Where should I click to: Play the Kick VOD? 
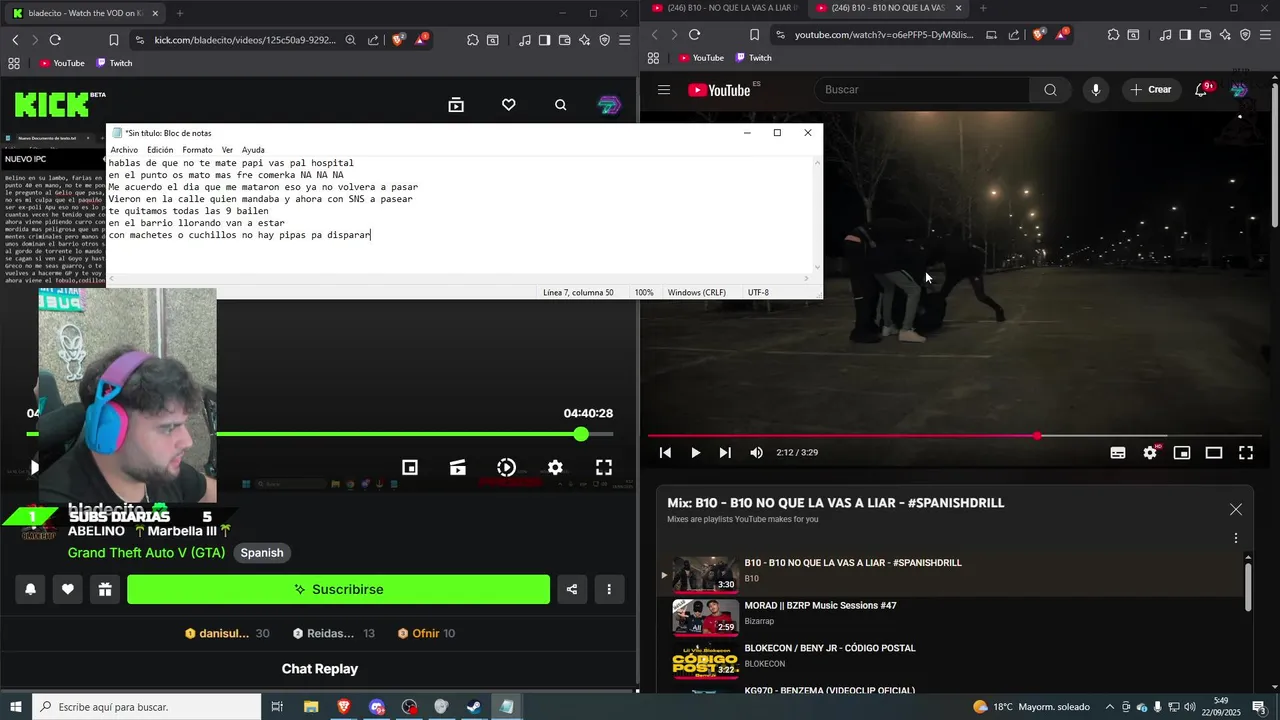coord(34,467)
